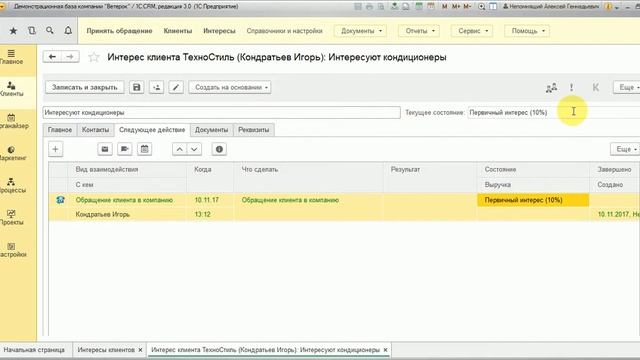This screenshot has height=360, width=640.
Task: Open the Настройки section in sidebar
Action: coord(12,250)
